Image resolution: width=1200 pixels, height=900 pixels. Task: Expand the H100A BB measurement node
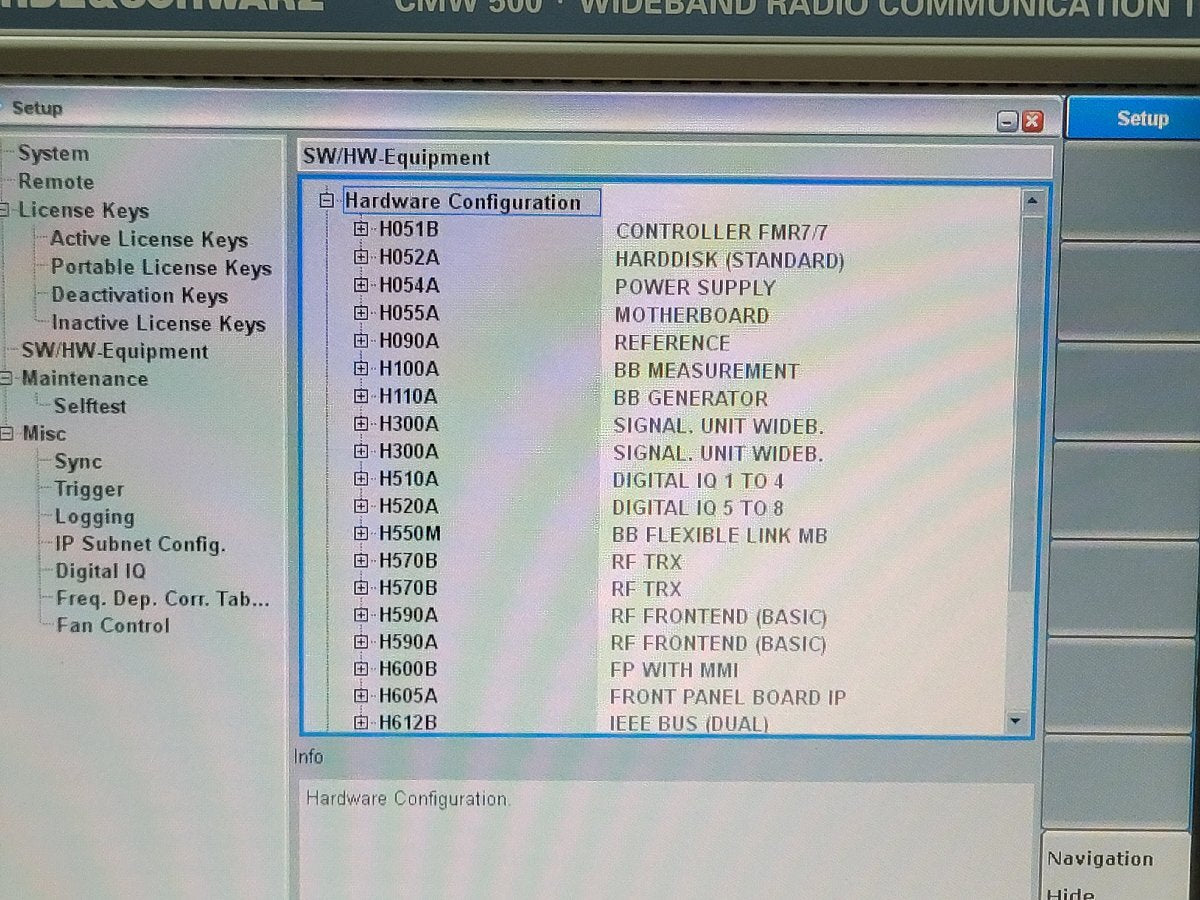(x=360, y=368)
